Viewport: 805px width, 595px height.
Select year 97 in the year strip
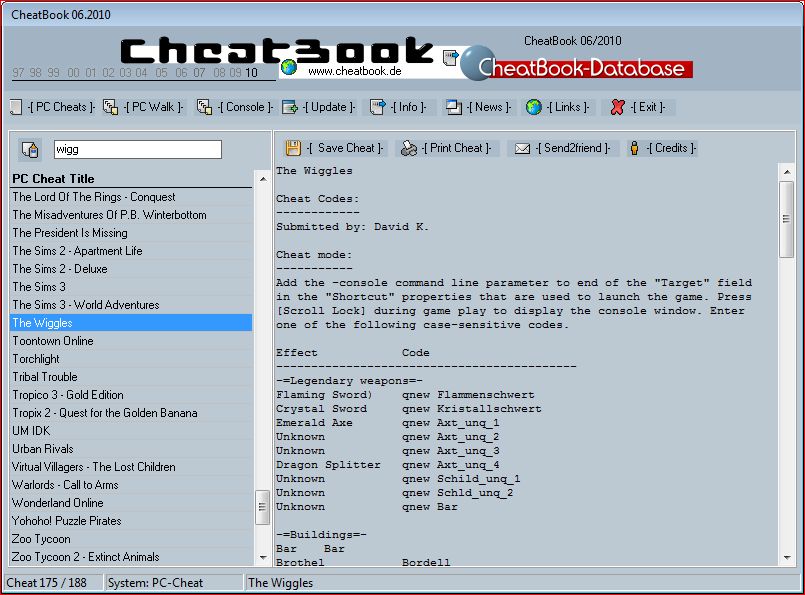[18, 73]
